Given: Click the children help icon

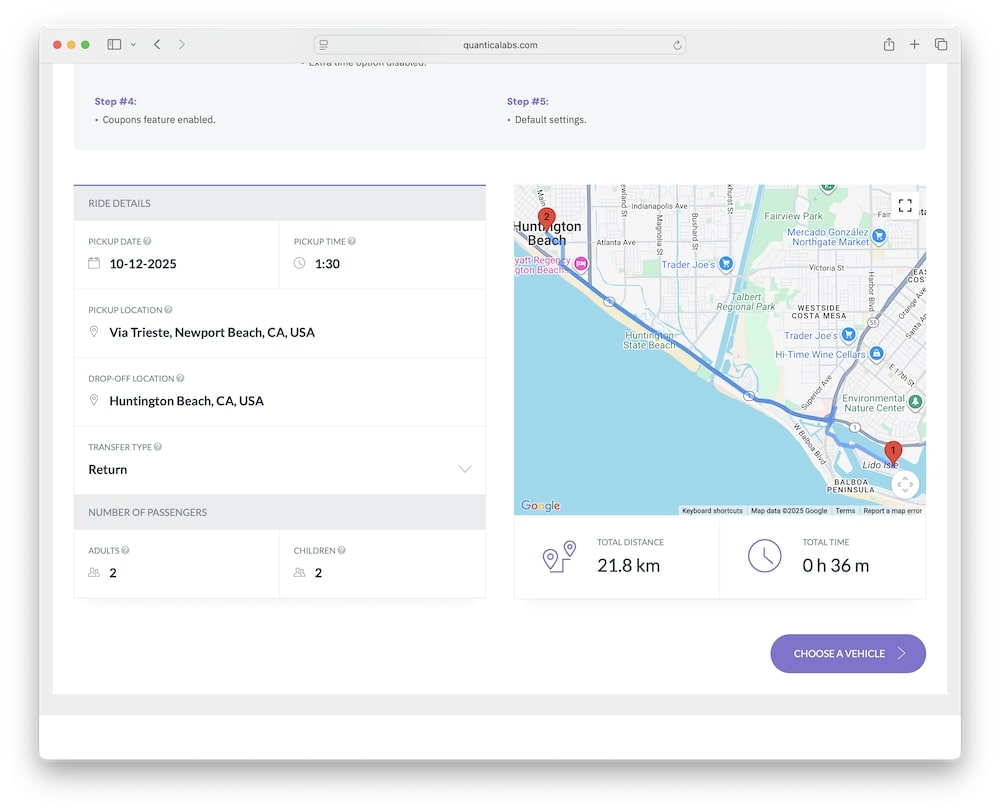Looking at the screenshot, I should coord(342,550).
